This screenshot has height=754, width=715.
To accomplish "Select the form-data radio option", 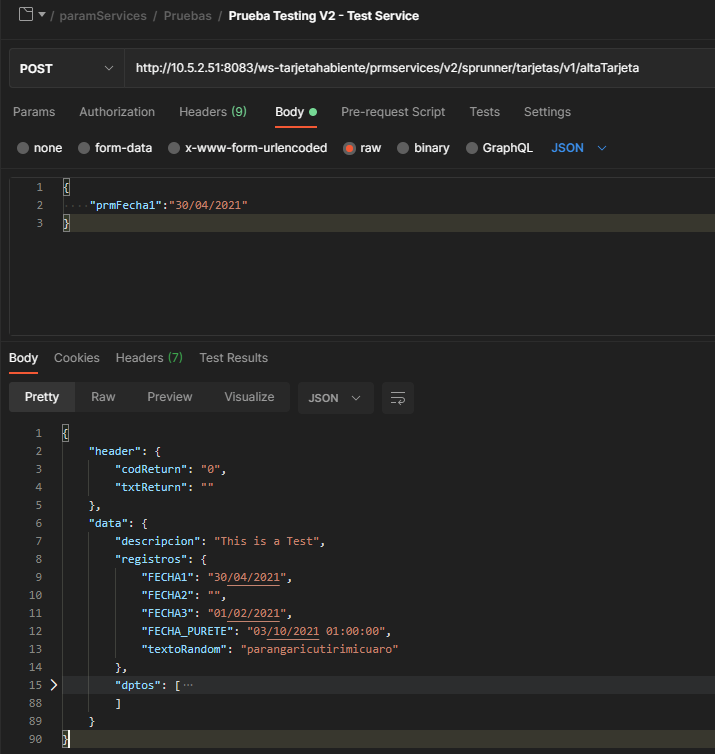I will point(84,148).
